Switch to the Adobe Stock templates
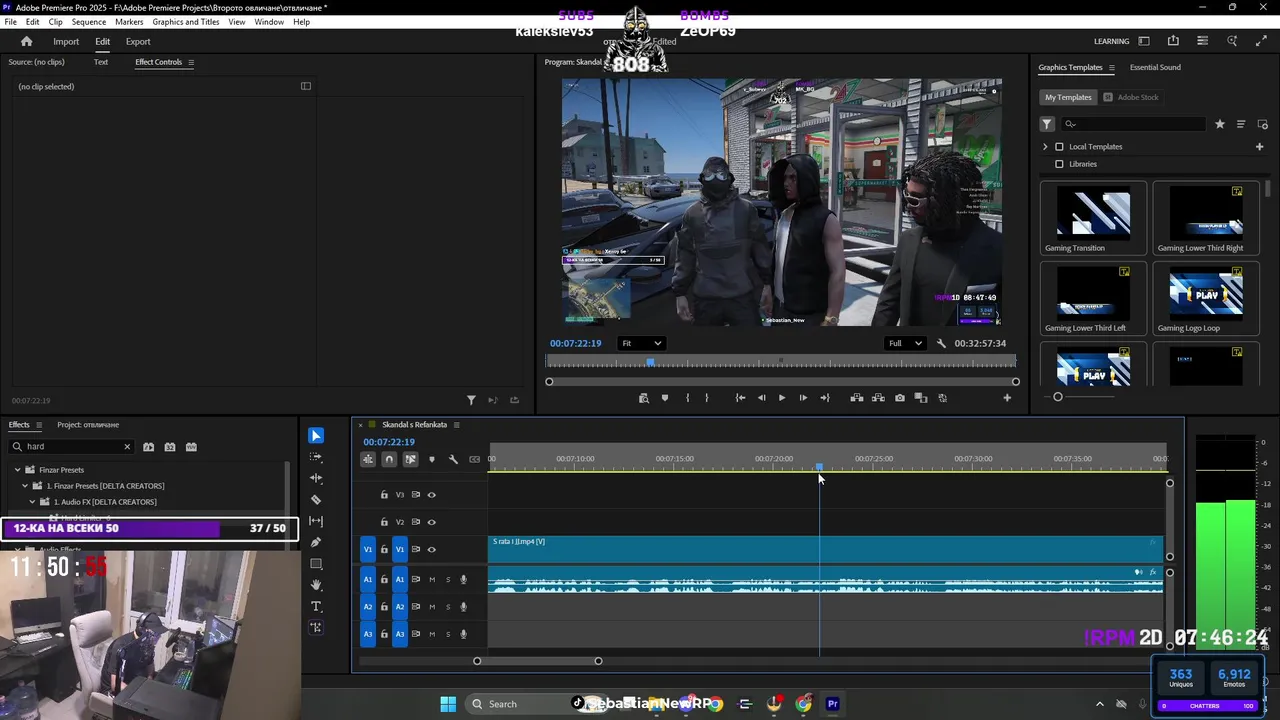This screenshot has width=1280, height=720. pyautogui.click(x=1131, y=97)
